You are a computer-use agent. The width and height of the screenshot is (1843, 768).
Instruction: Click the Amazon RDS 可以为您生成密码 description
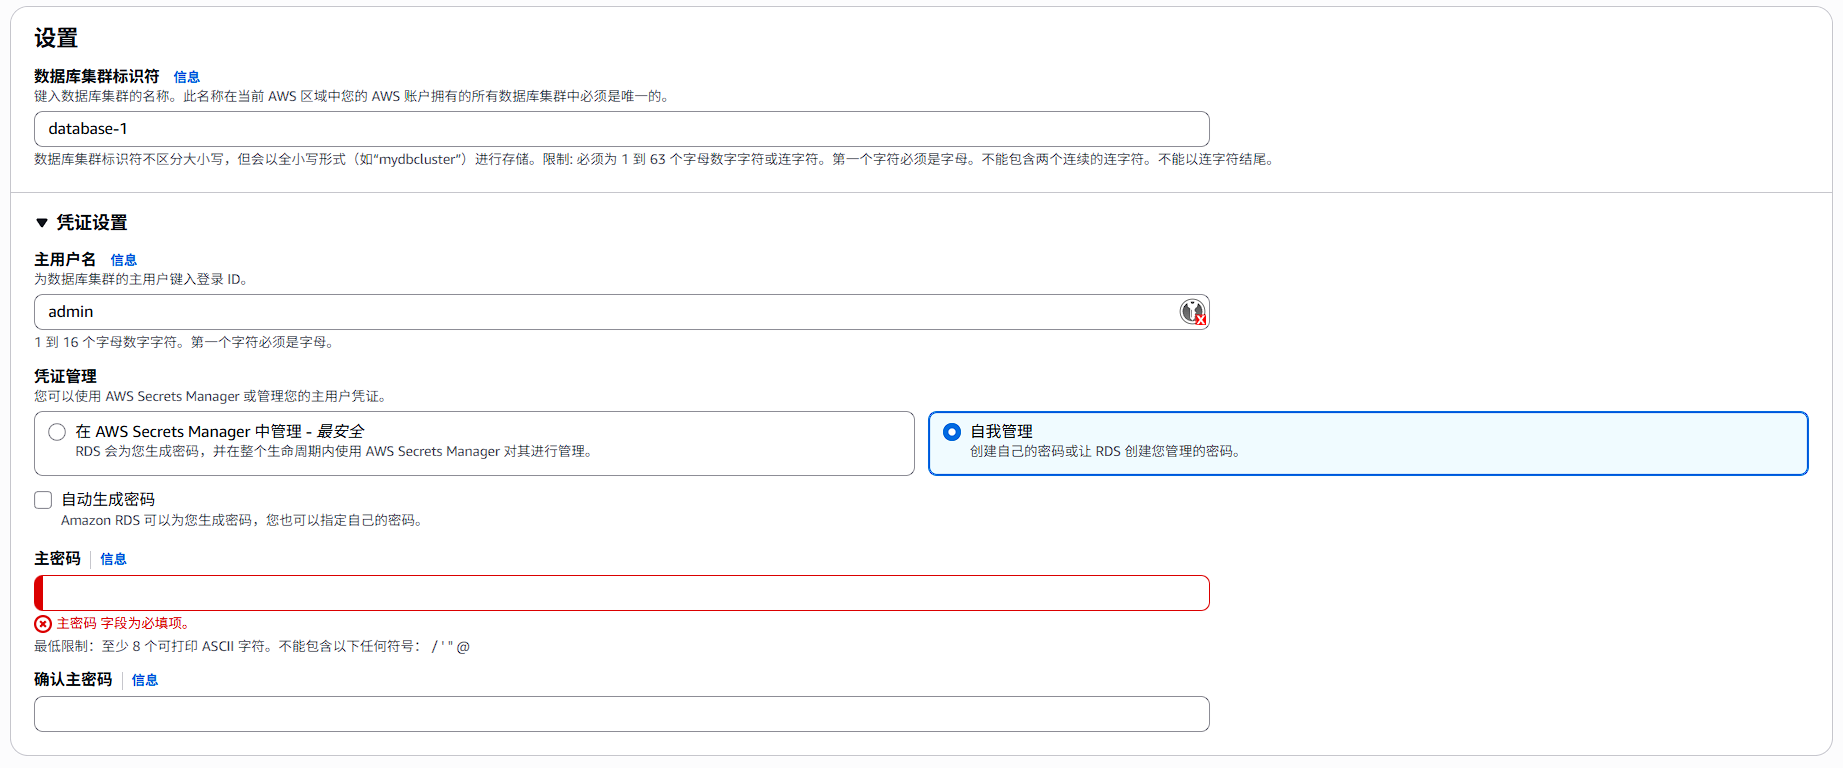point(242,521)
